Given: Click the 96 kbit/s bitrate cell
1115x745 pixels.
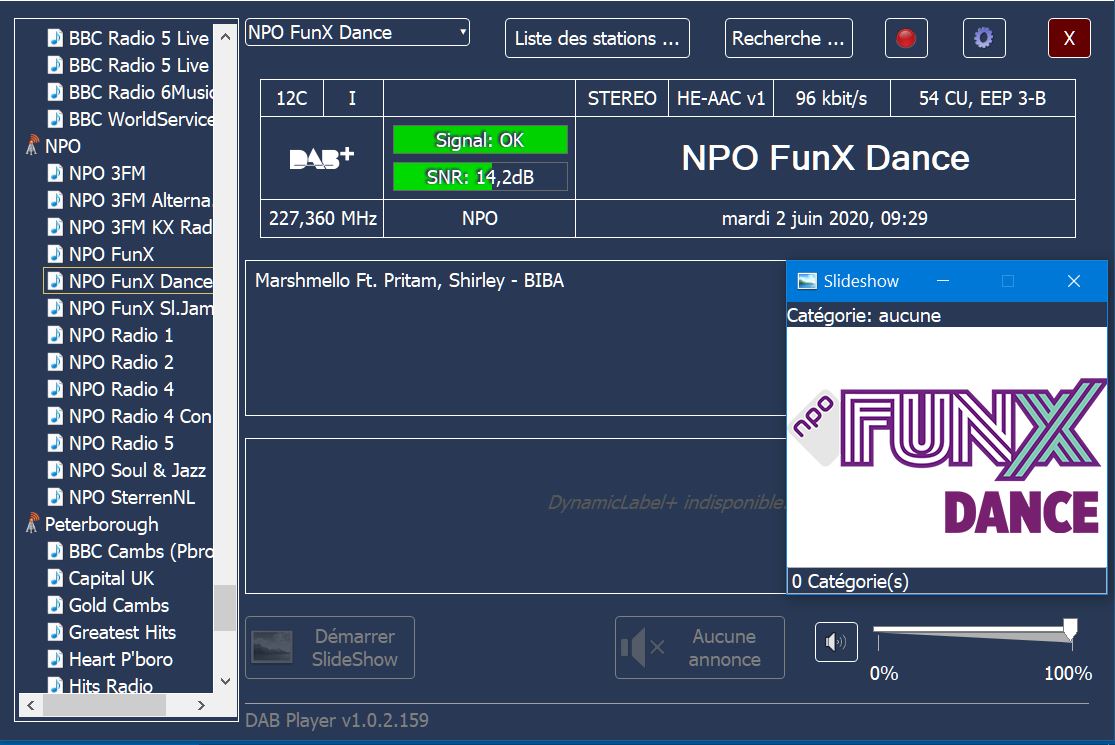Looking at the screenshot, I should point(831,98).
